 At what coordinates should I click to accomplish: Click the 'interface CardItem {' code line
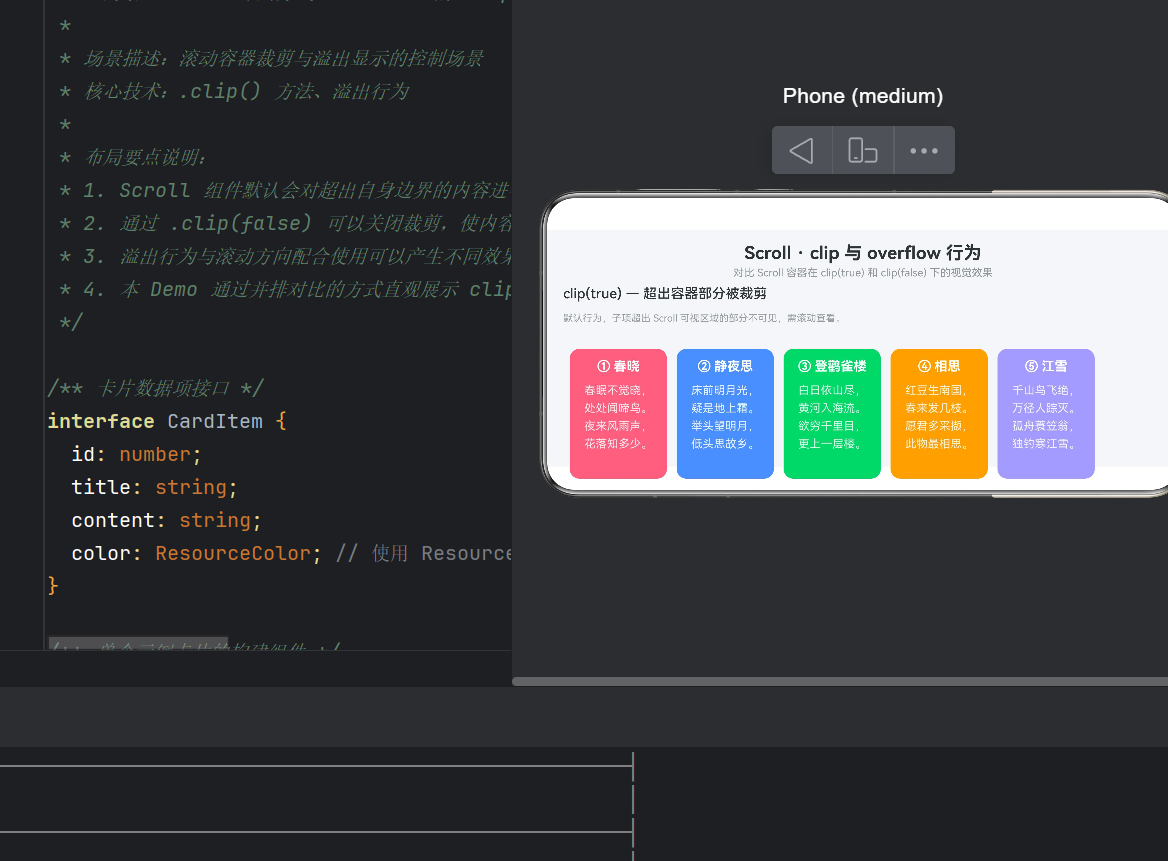pos(167,422)
